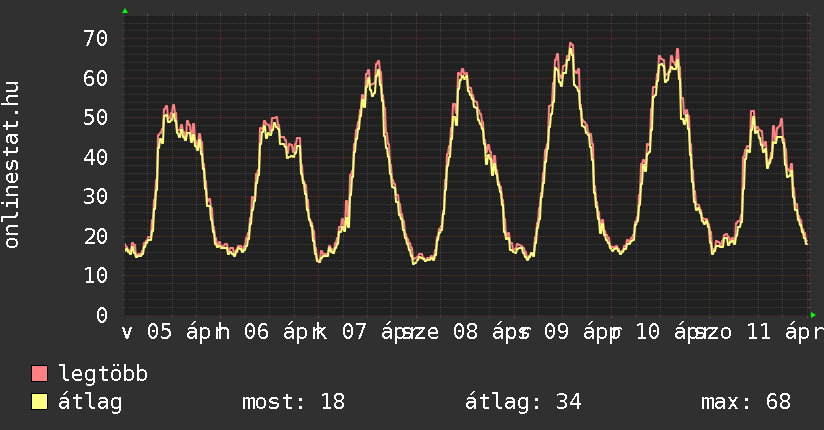Click the 'most: 18' current value
This screenshot has height=430, width=824.
(x=293, y=402)
